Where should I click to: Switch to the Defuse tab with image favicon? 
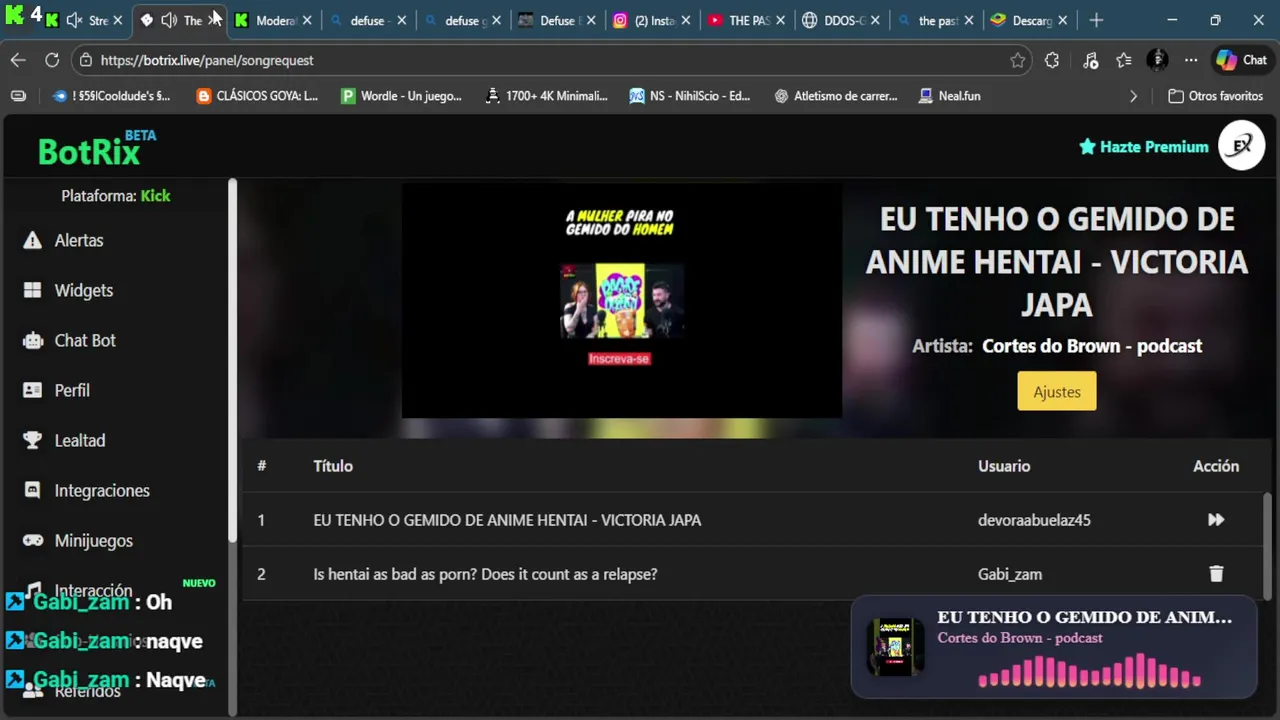tap(556, 20)
